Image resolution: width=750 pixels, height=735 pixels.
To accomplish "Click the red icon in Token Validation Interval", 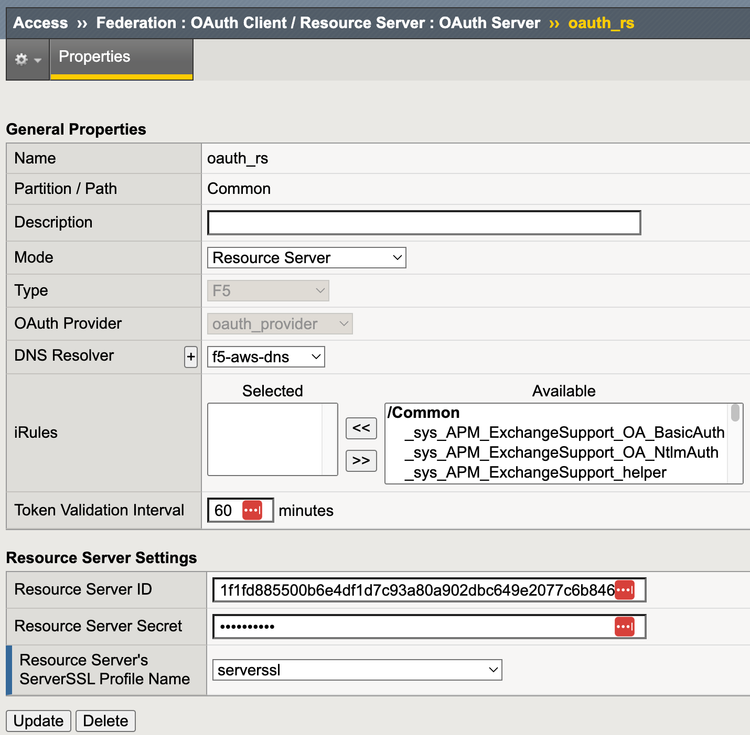I will pyautogui.click(x=252, y=510).
